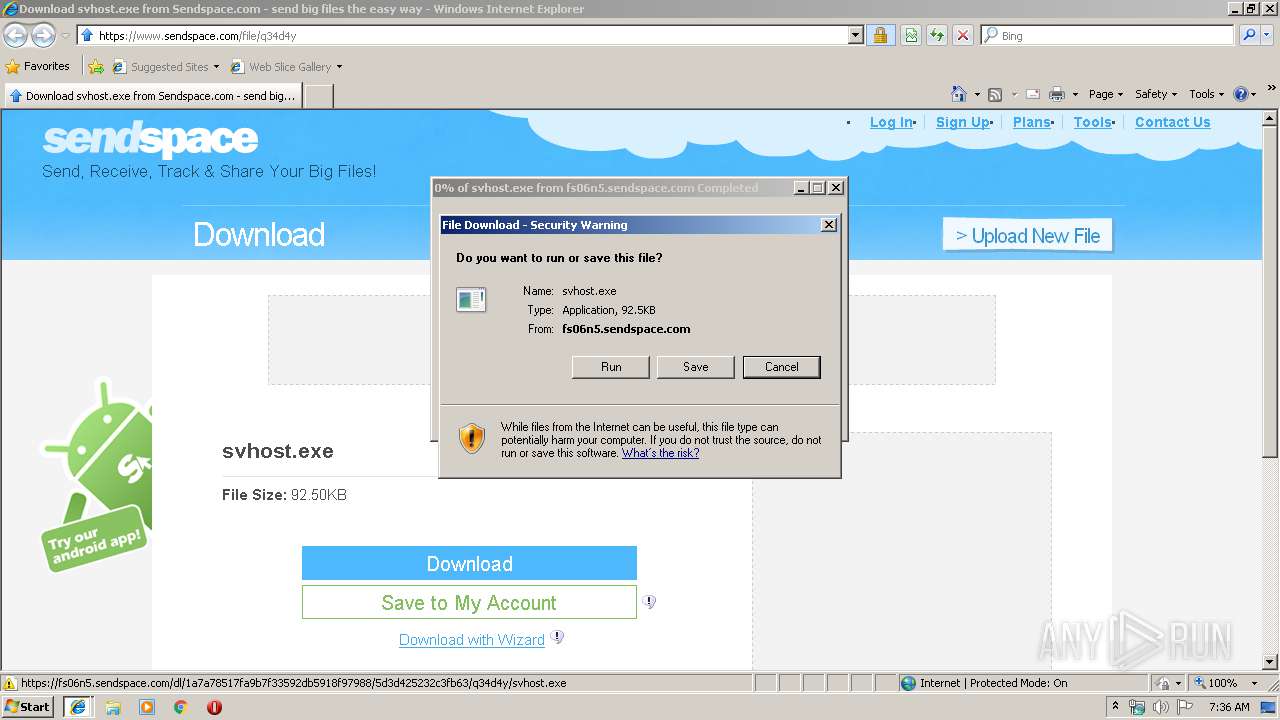Open the address bar URL dropdown
This screenshot has height=720, width=1280.
855,35
